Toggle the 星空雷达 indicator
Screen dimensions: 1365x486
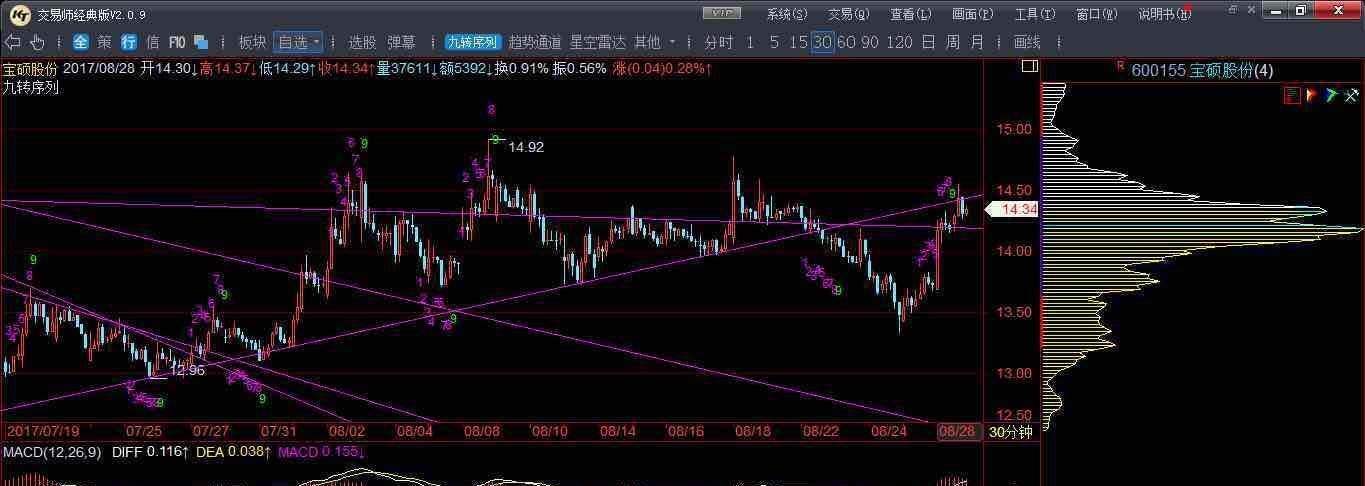[x=598, y=42]
